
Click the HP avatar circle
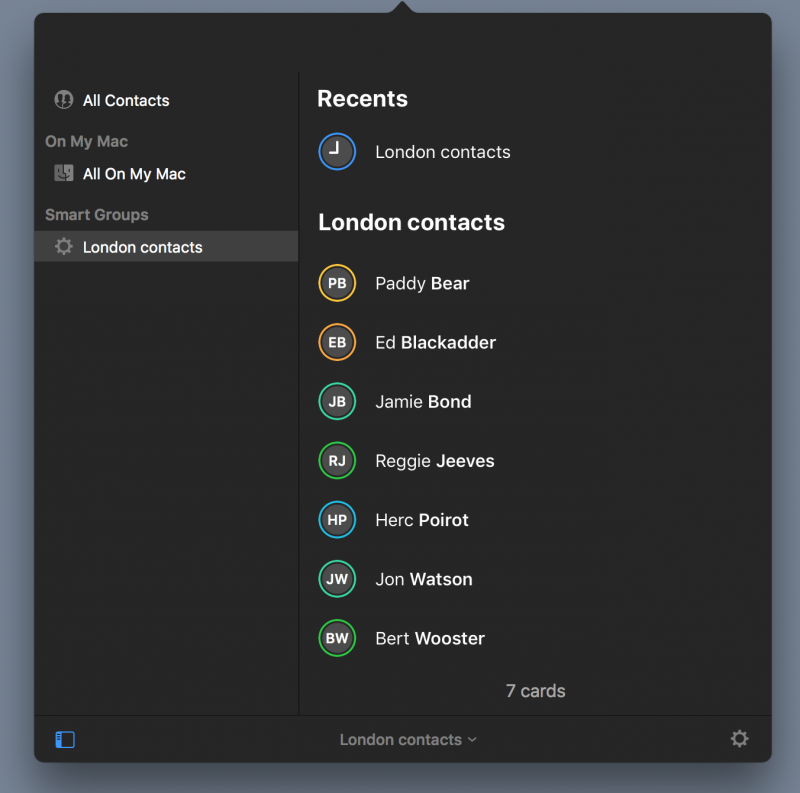pyautogui.click(x=337, y=519)
